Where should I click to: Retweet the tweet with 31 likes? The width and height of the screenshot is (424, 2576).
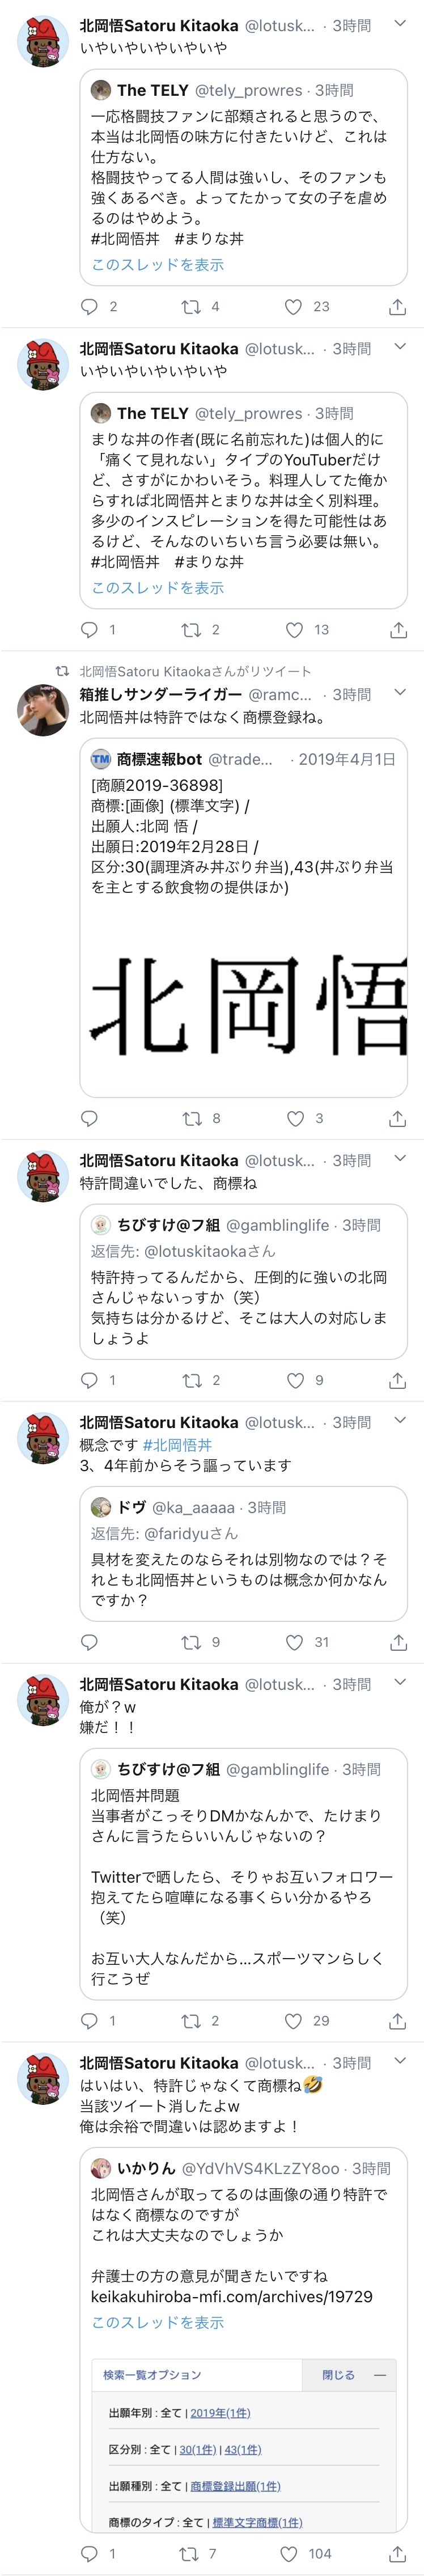coord(190,1641)
